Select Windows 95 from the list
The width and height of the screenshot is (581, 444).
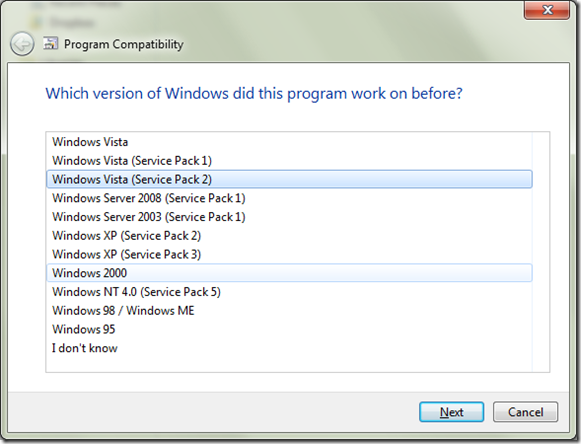[x=289, y=329]
